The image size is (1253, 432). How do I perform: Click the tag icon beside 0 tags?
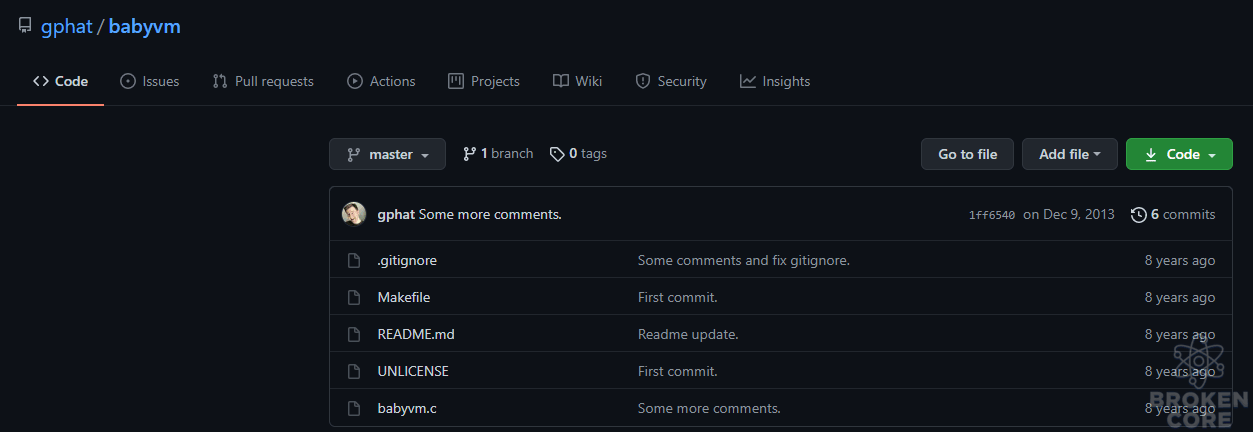coord(558,154)
